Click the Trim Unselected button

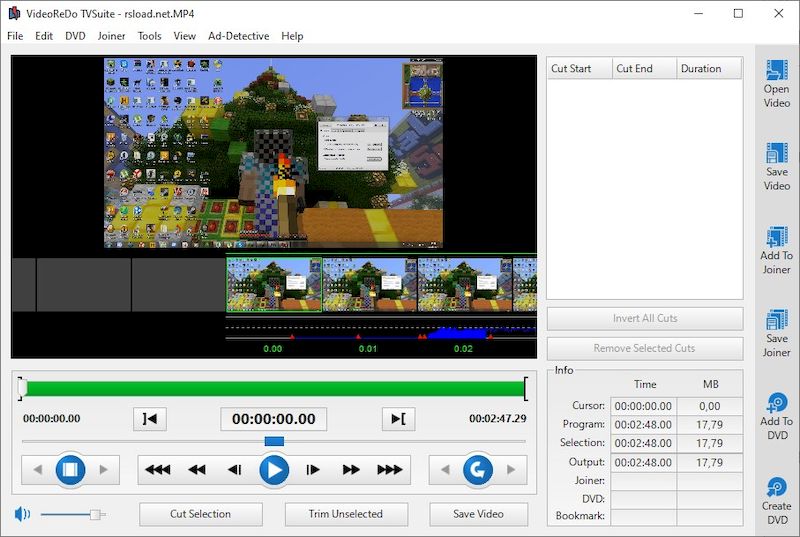[346, 514]
